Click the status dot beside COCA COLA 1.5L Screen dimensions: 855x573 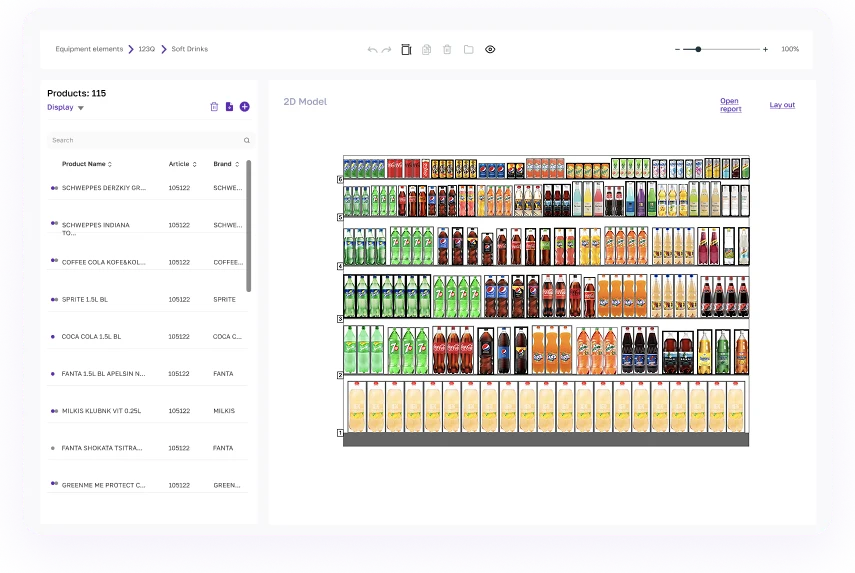coord(53,336)
